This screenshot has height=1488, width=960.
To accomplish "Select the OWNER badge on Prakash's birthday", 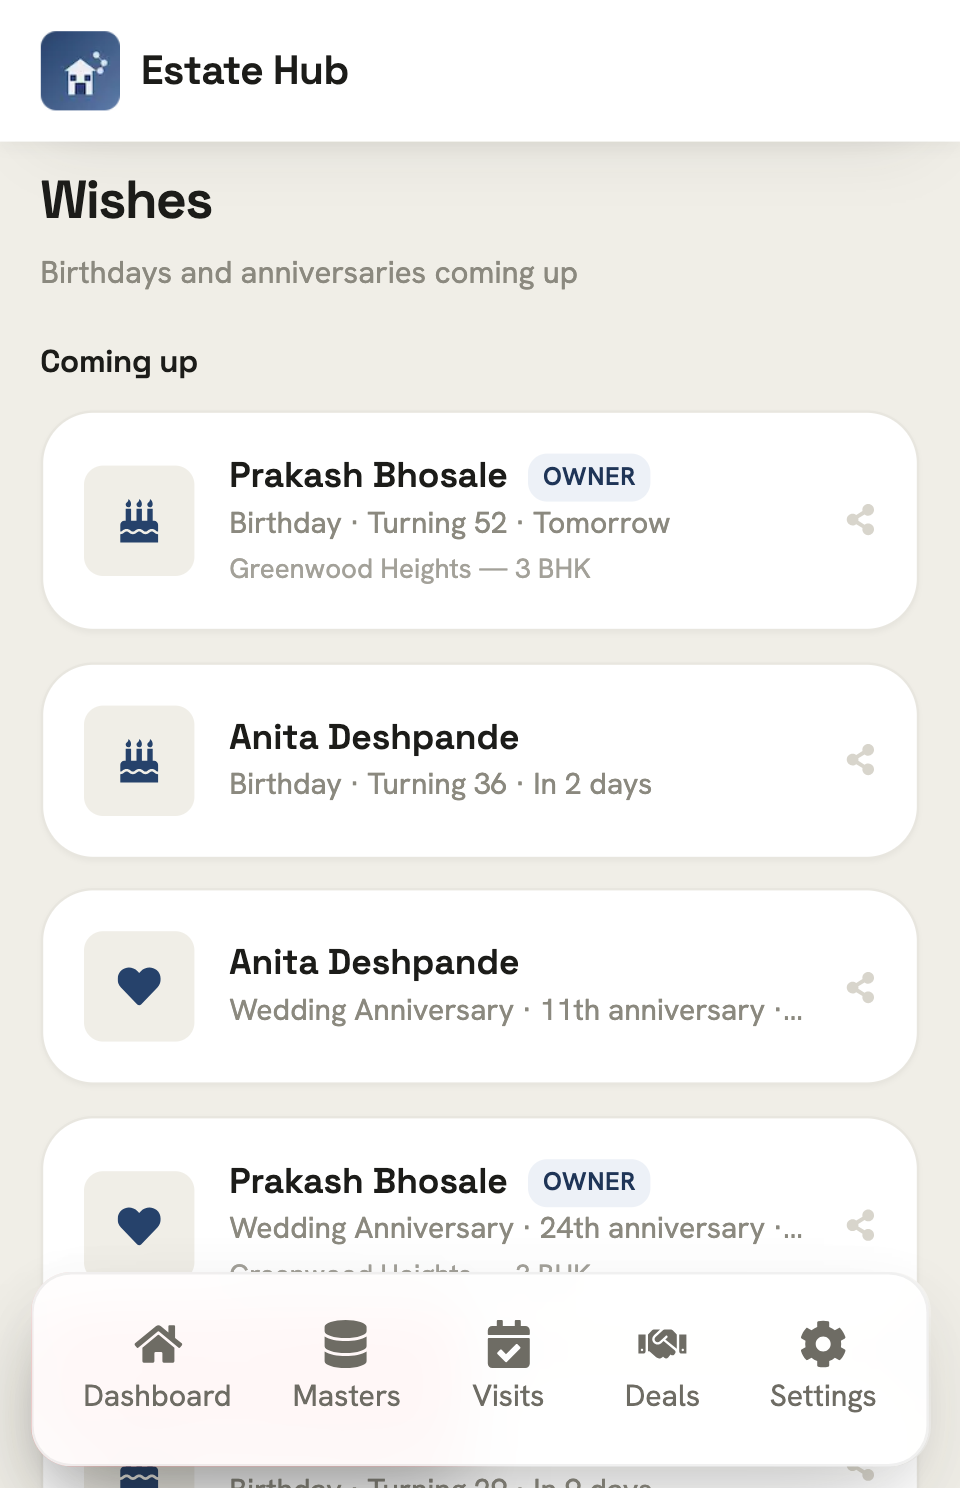I will tap(589, 477).
